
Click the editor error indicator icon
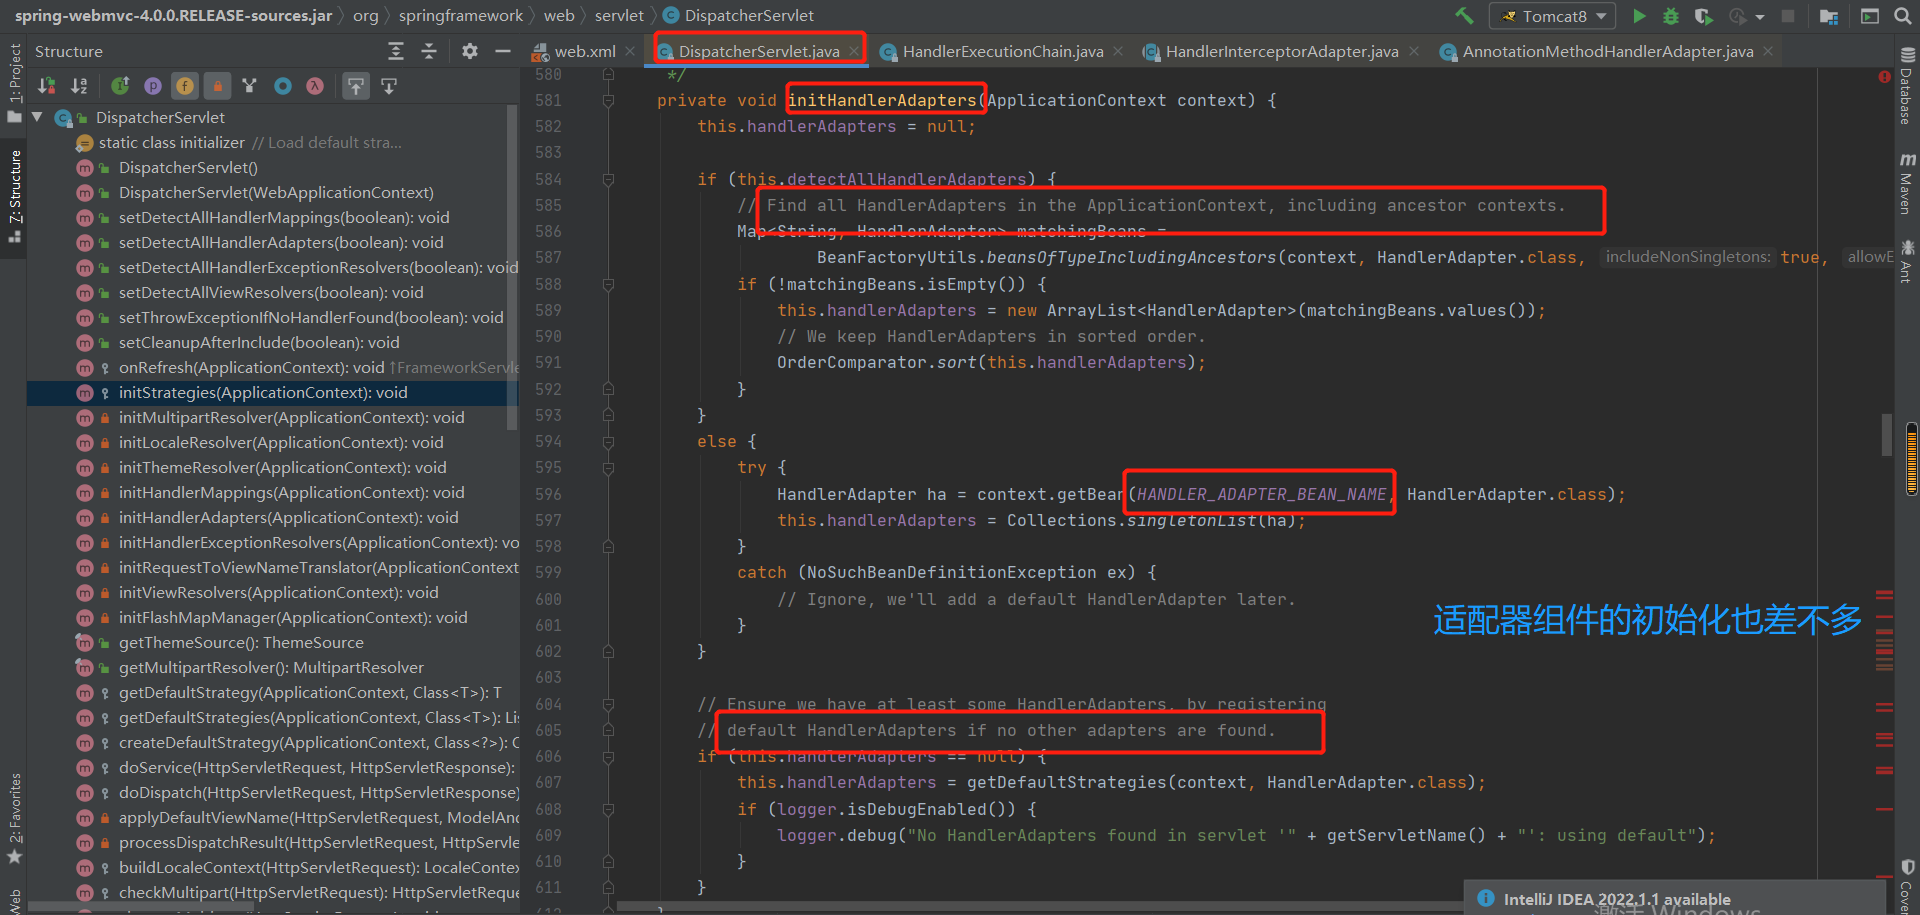(x=1884, y=76)
